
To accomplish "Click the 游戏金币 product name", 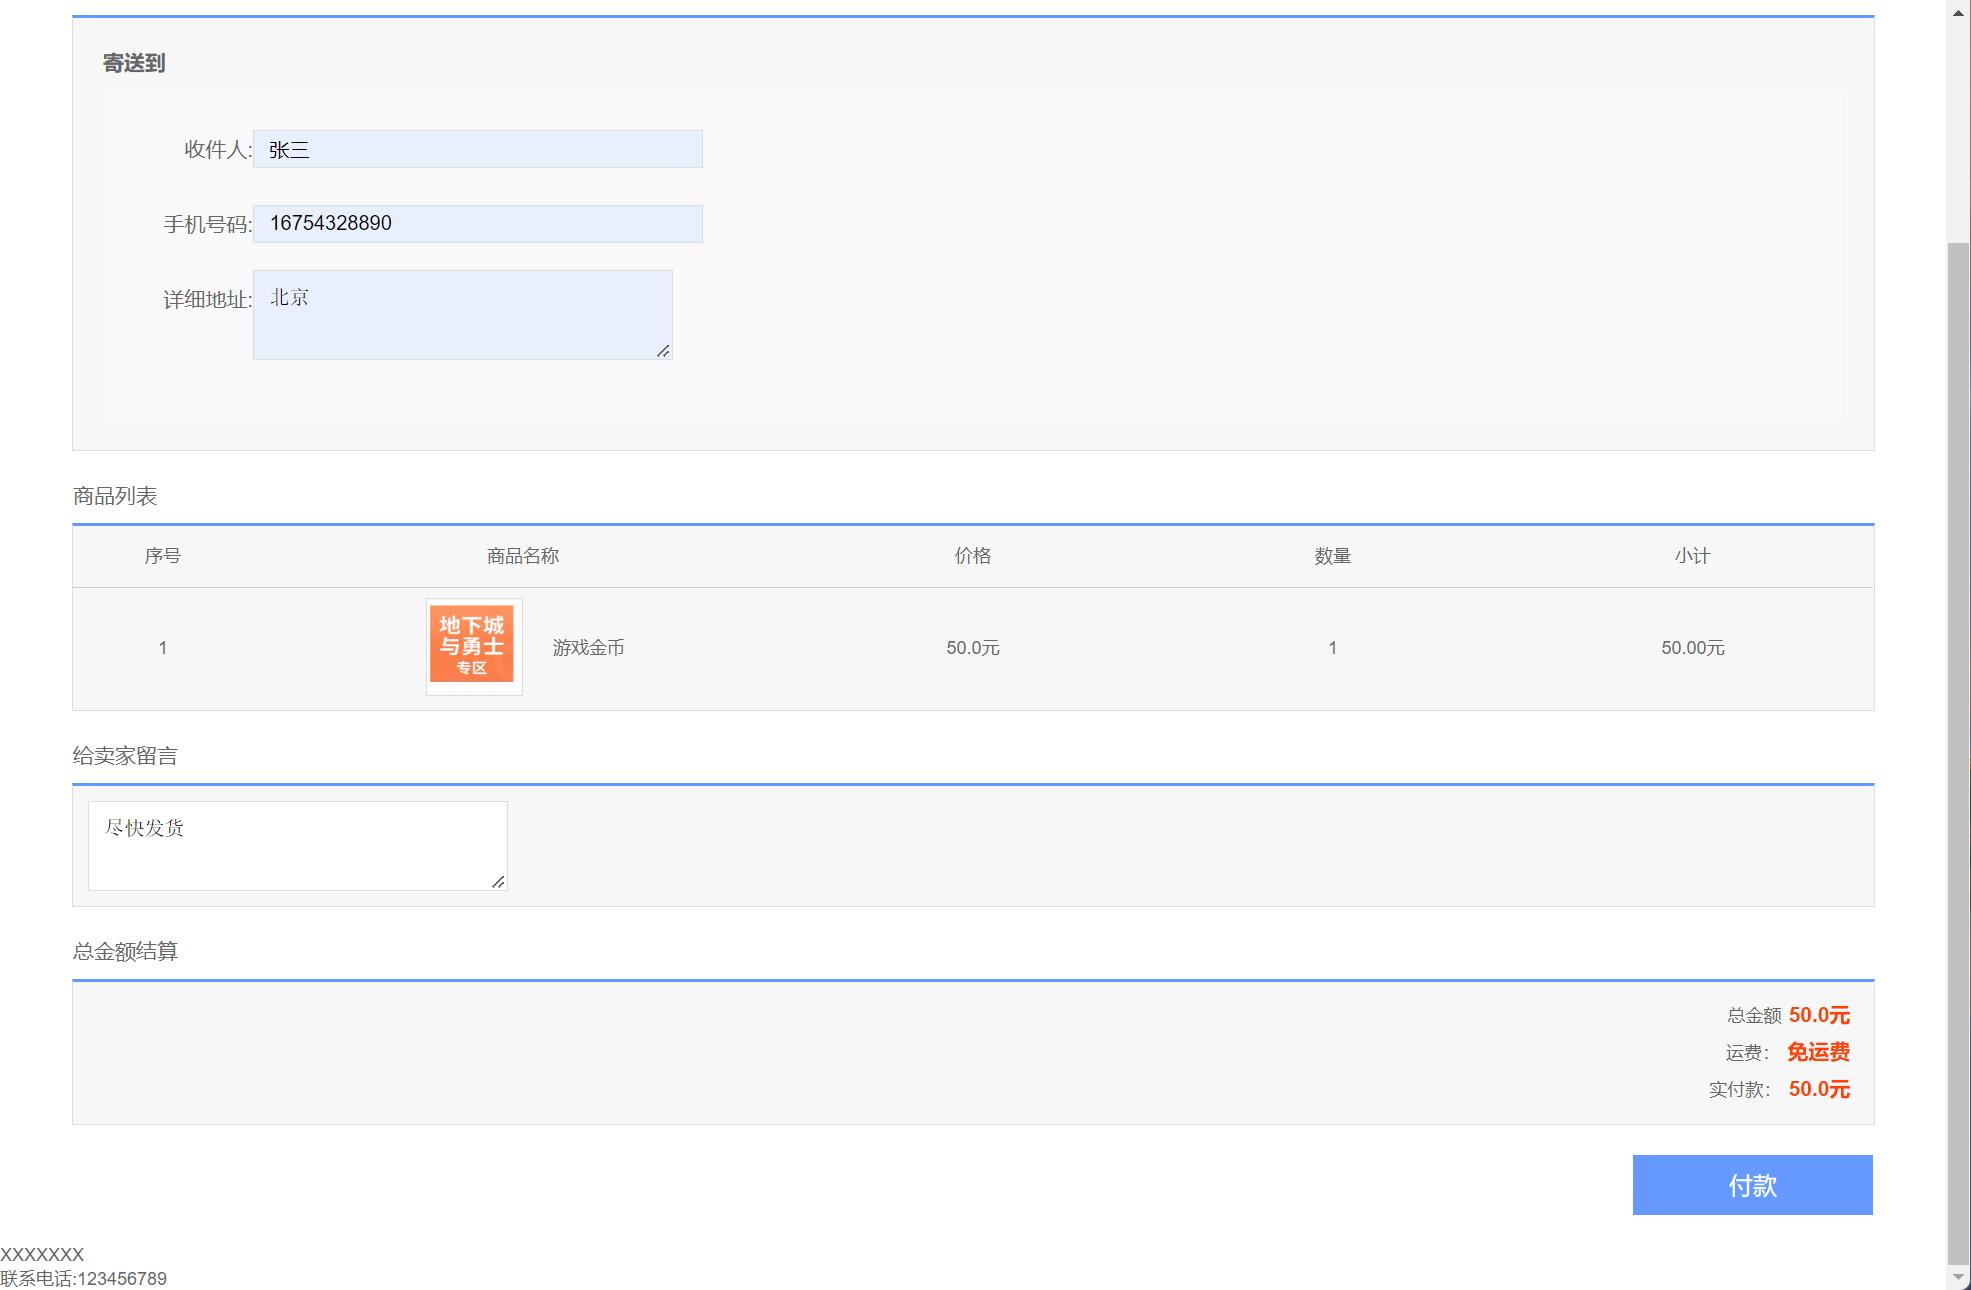I will (x=588, y=648).
